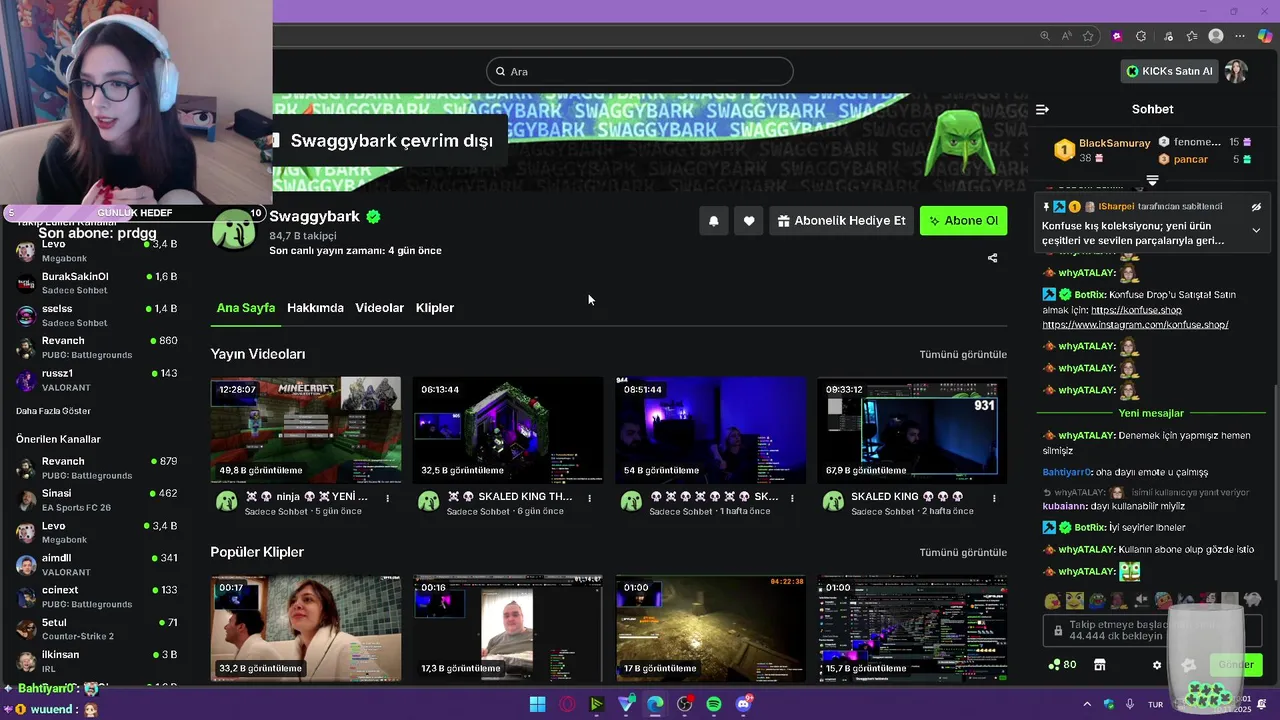Open the Ana Sayfa tab
Screen dimensions: 1280x720
point(246,308)
